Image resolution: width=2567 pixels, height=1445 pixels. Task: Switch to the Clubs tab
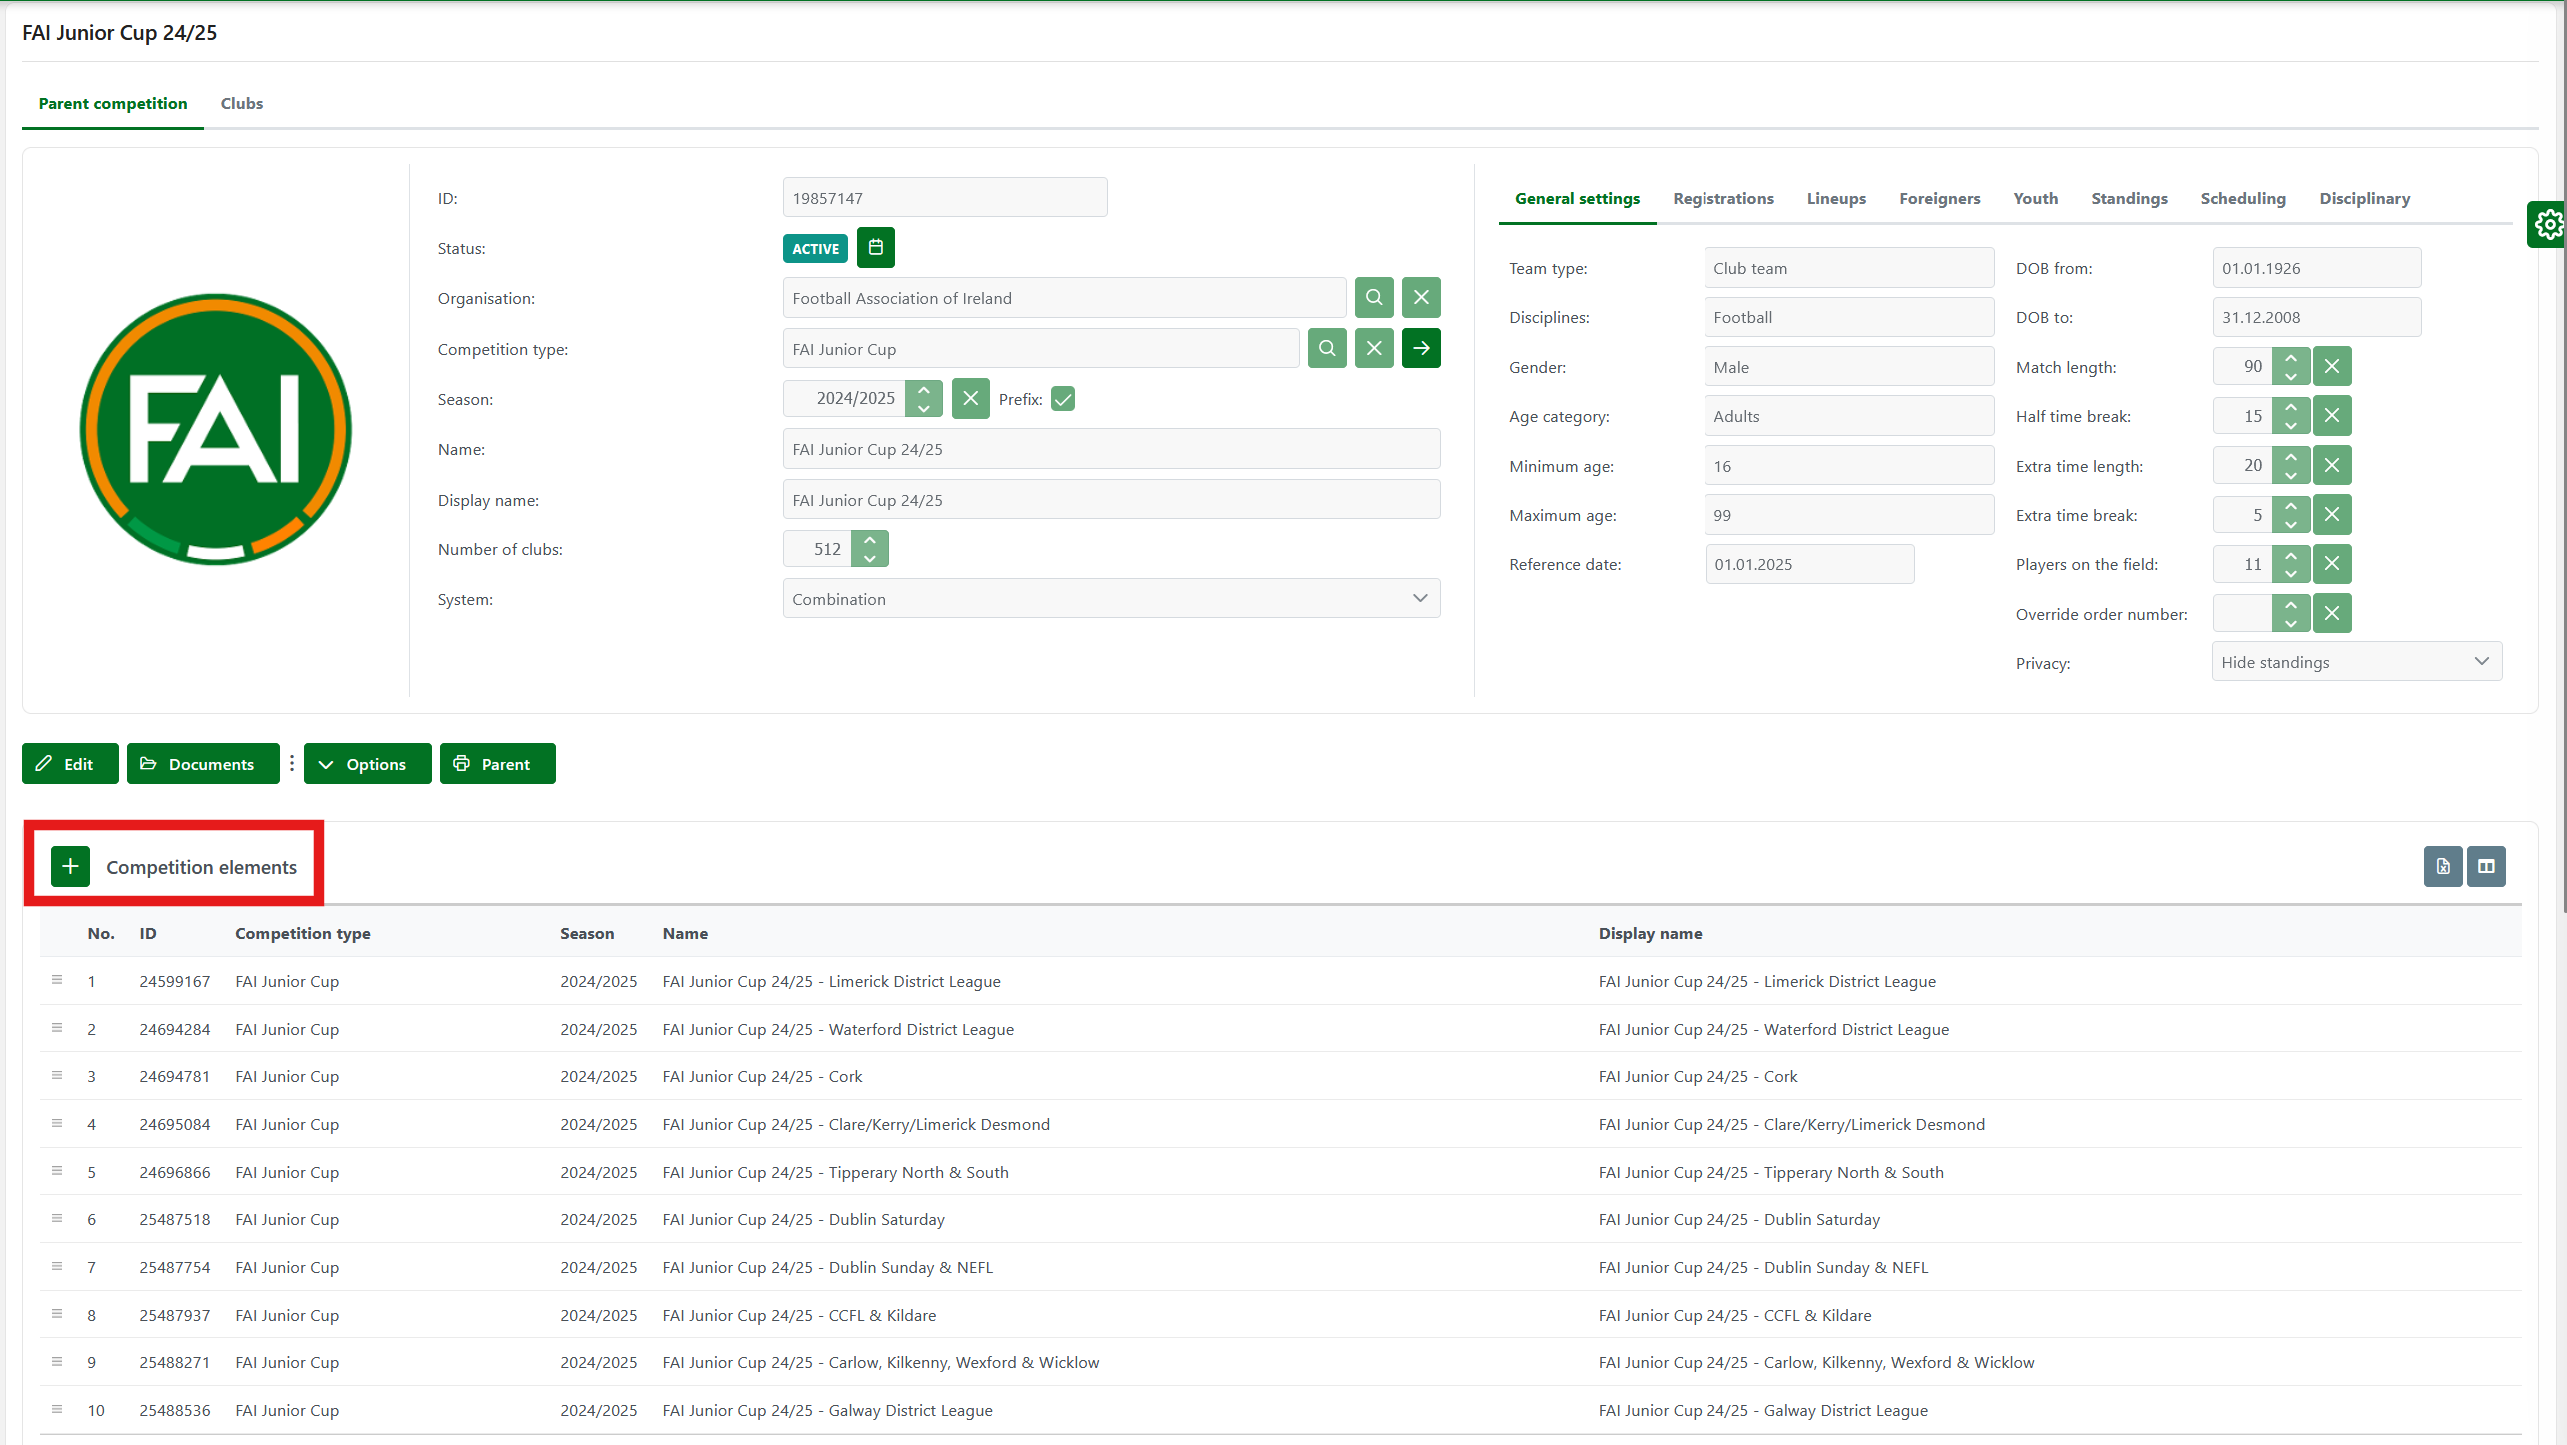(242, 104)
